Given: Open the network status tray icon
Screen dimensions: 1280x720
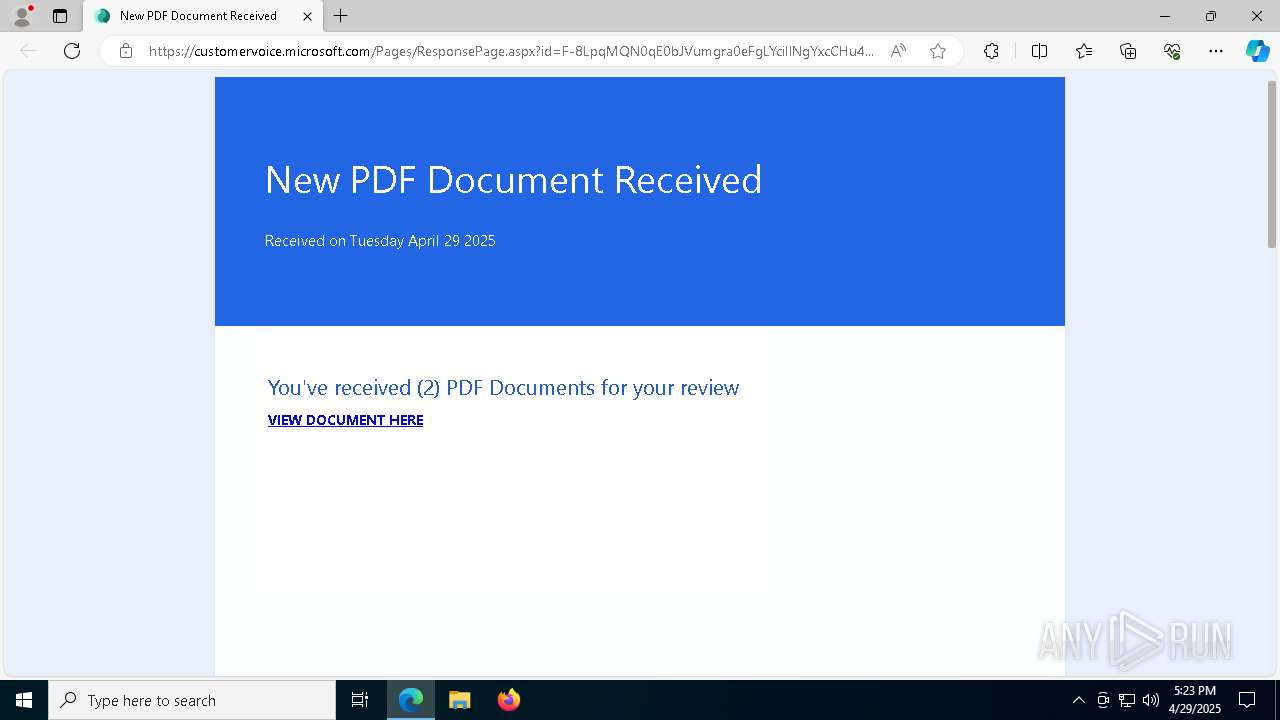Looking at the screenshot, I should pos(1127,700).
